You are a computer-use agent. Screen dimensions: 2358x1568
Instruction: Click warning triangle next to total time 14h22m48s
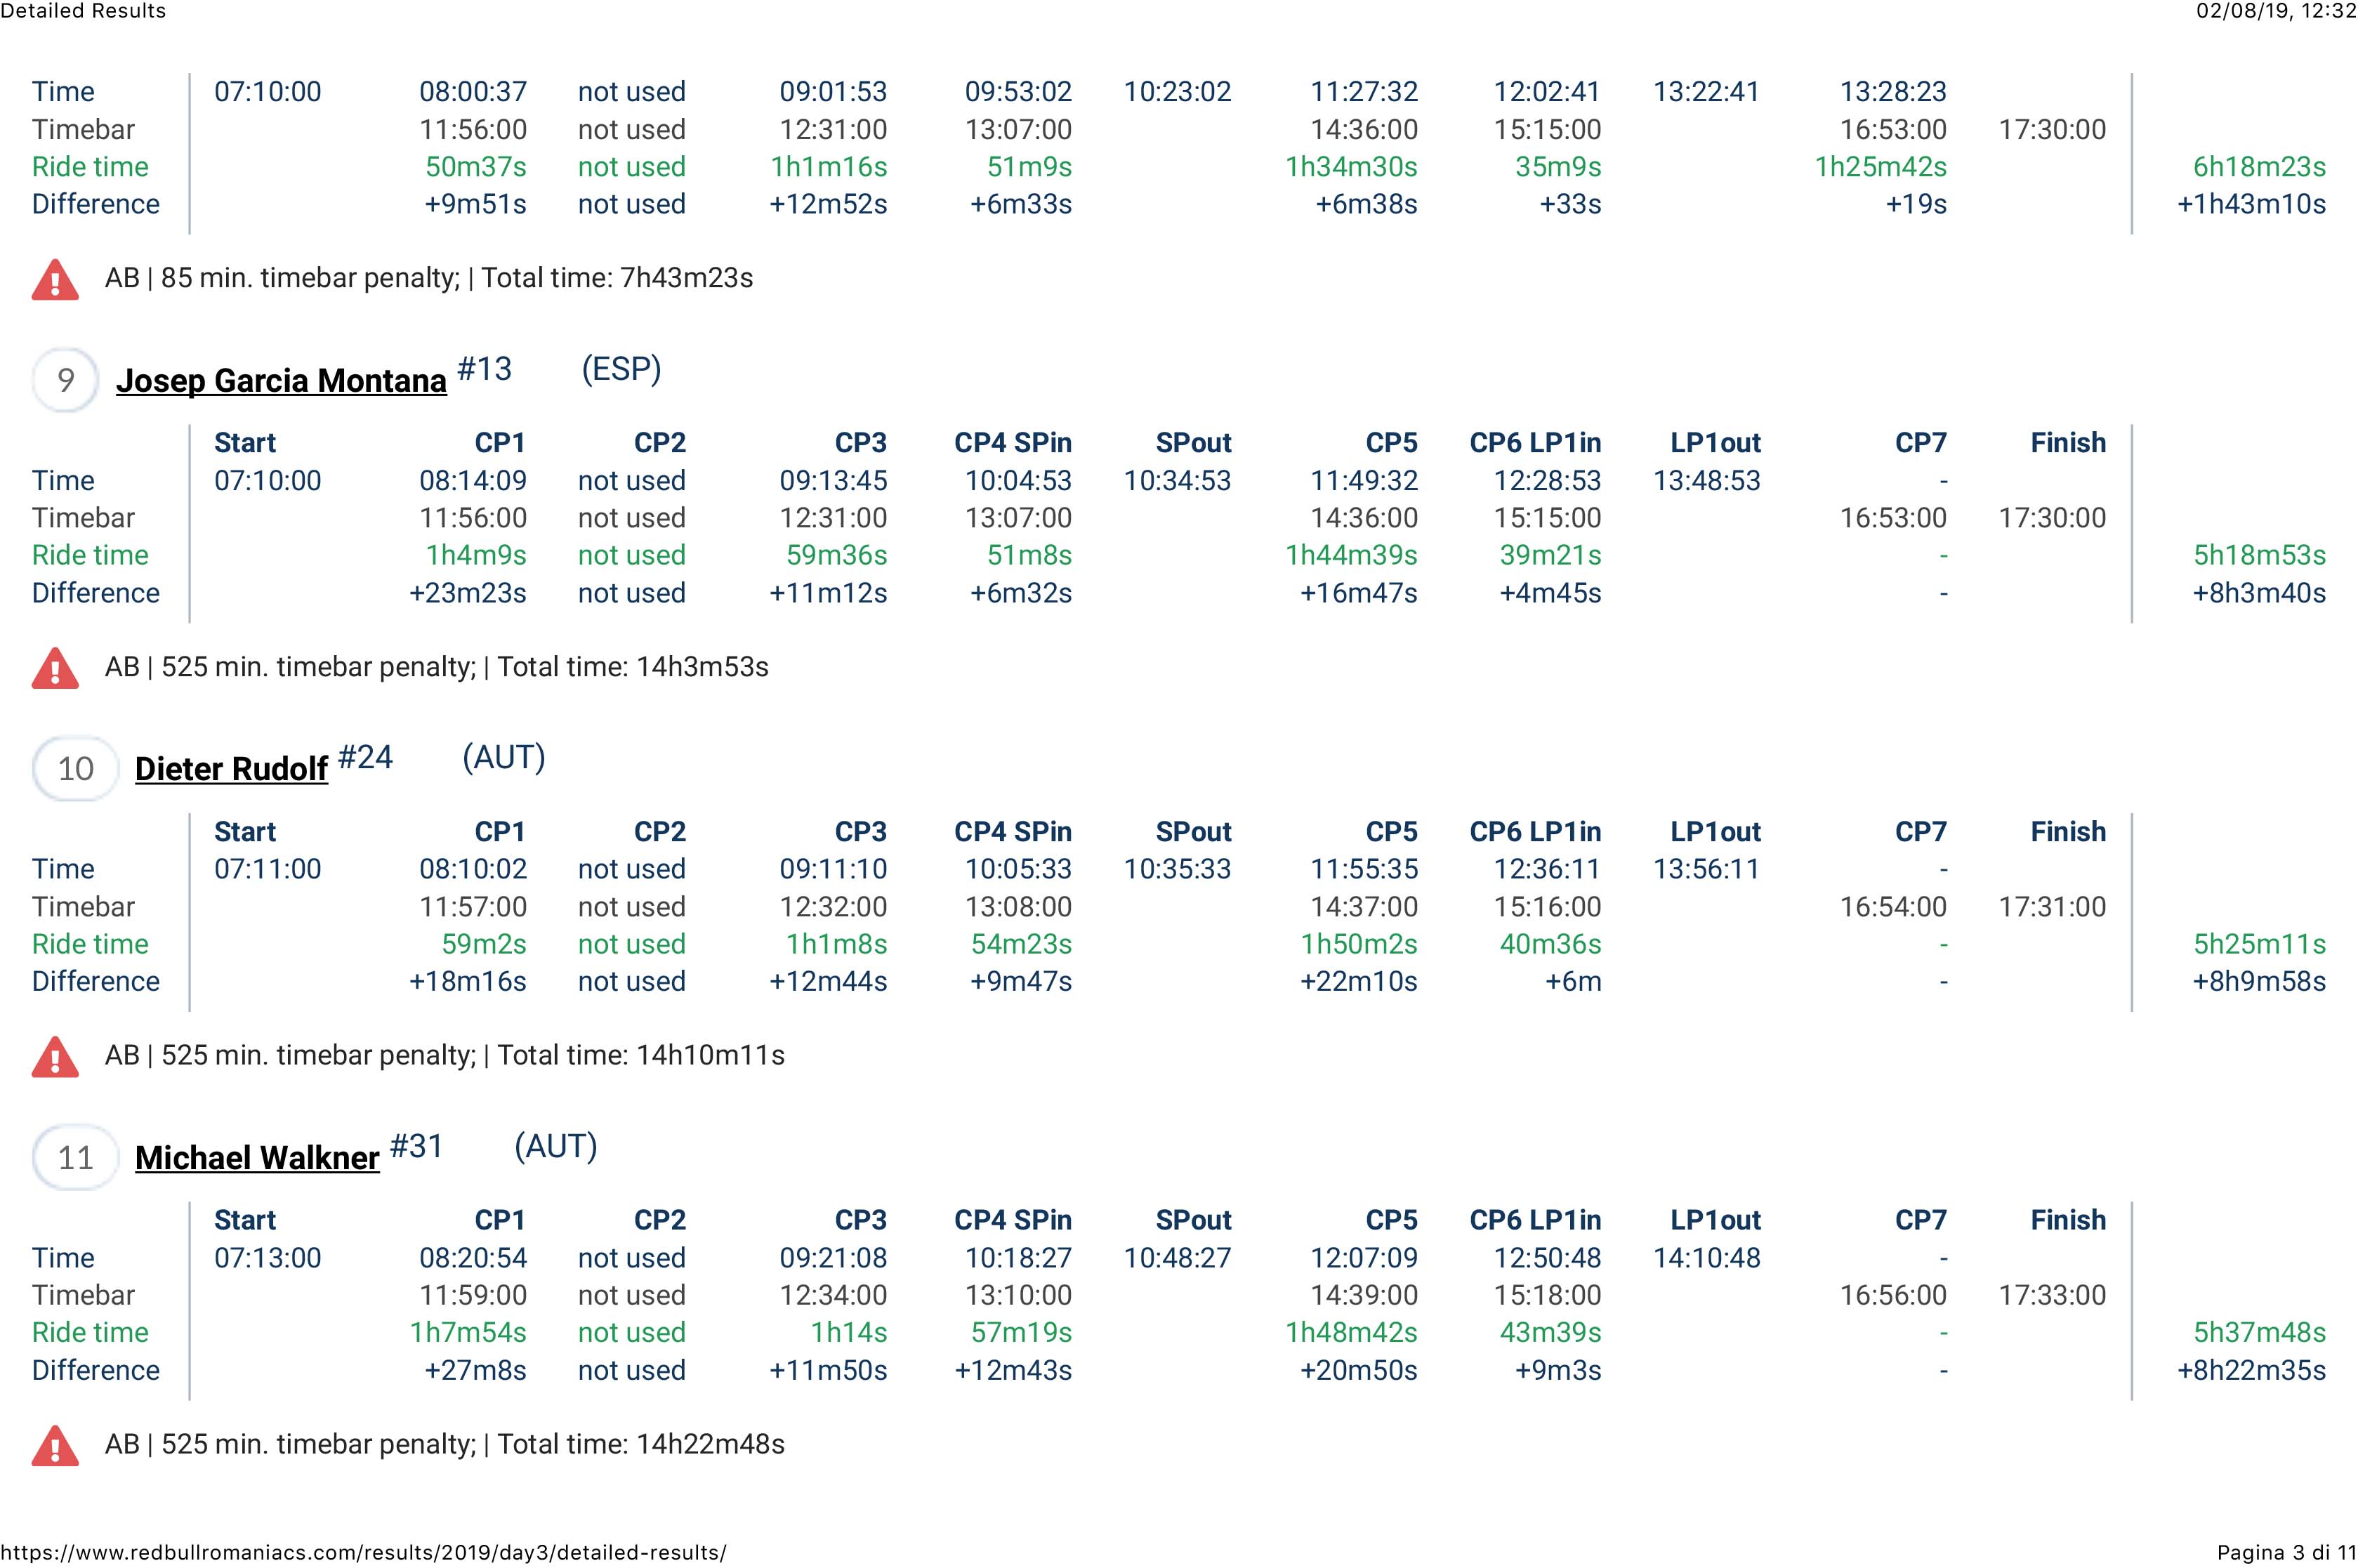[55, 1446]
